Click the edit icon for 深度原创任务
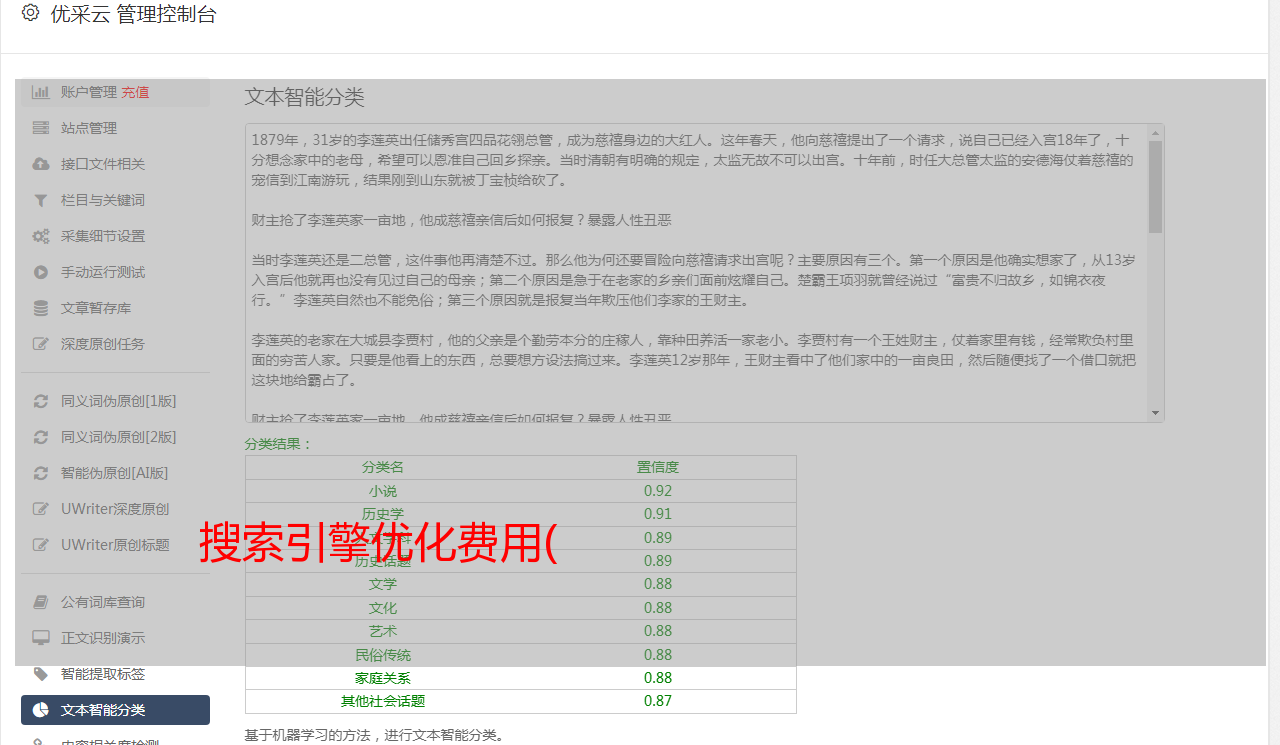This screenshot has width=1280, height=745. 40,344
